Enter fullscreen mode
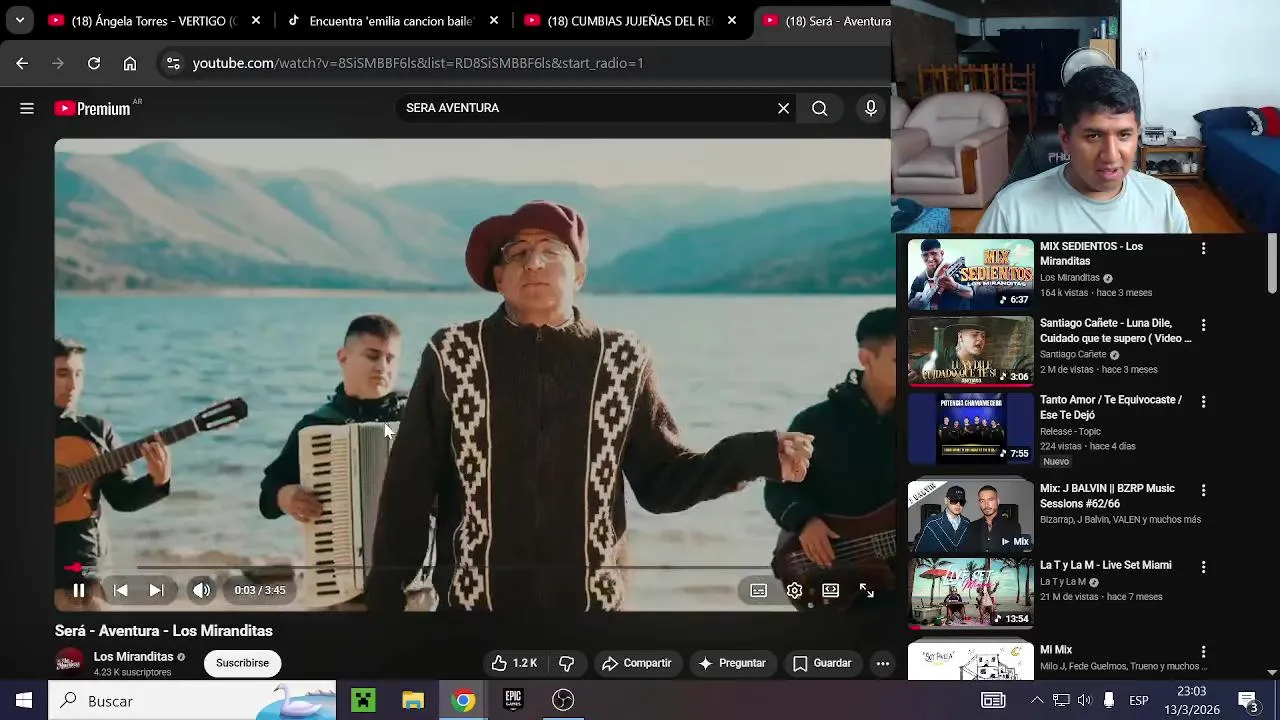The width and height of the screenshot is (1280, 720). pyautogui.click(x=866, y=590)
